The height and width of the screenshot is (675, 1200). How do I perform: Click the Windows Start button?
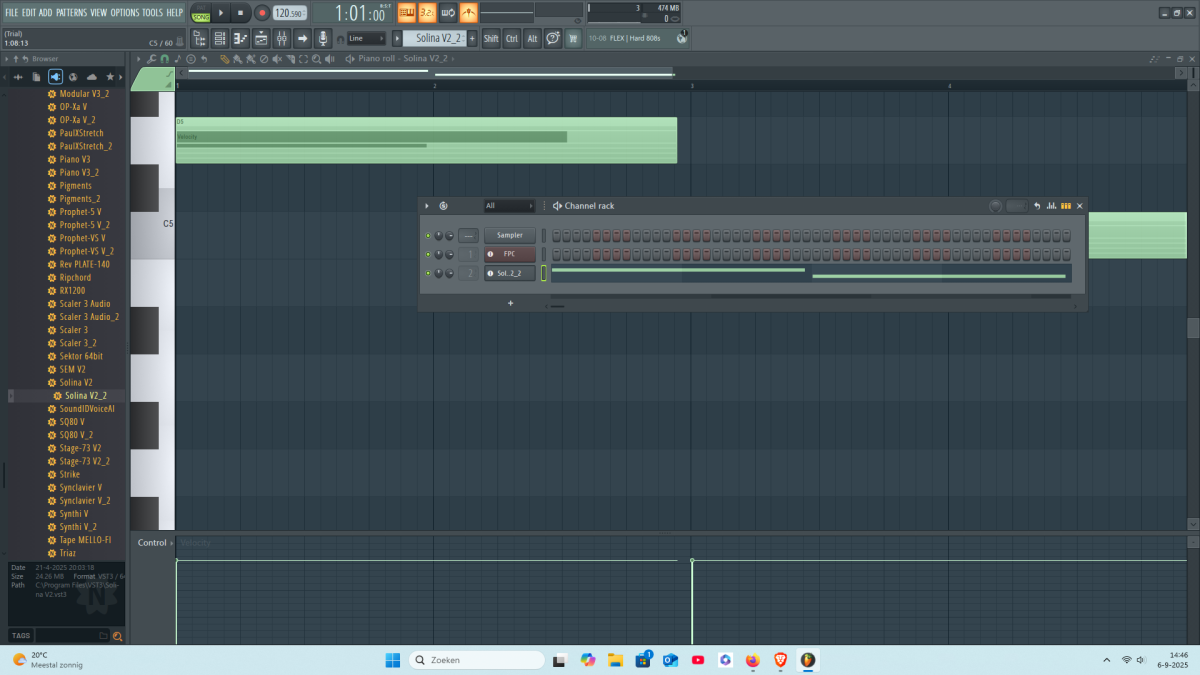[392, 660]
